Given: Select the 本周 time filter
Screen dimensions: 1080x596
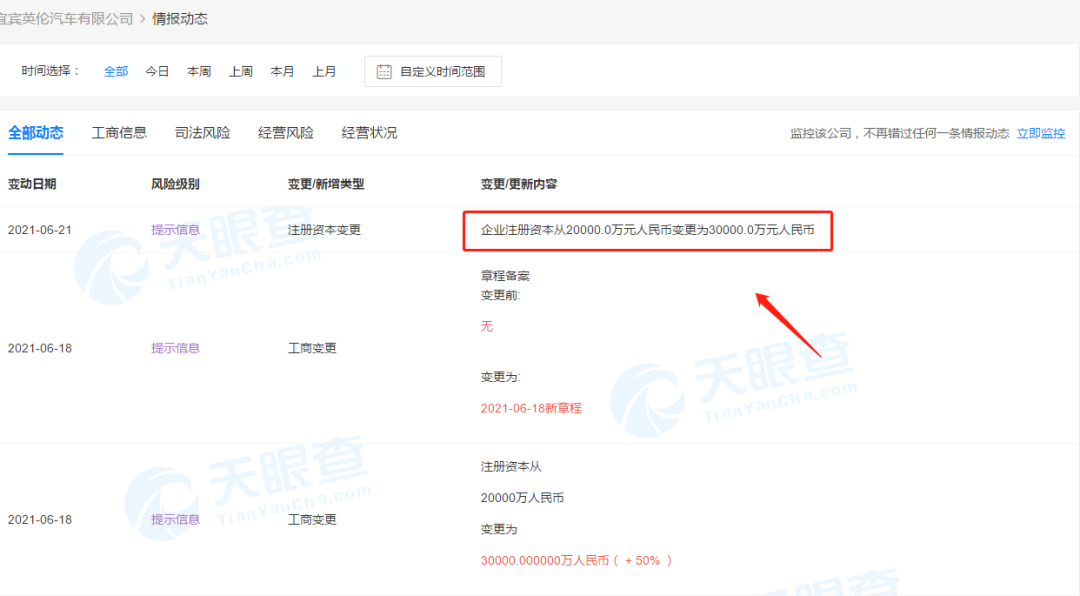Looking at the screenshot, I should 198,70.
